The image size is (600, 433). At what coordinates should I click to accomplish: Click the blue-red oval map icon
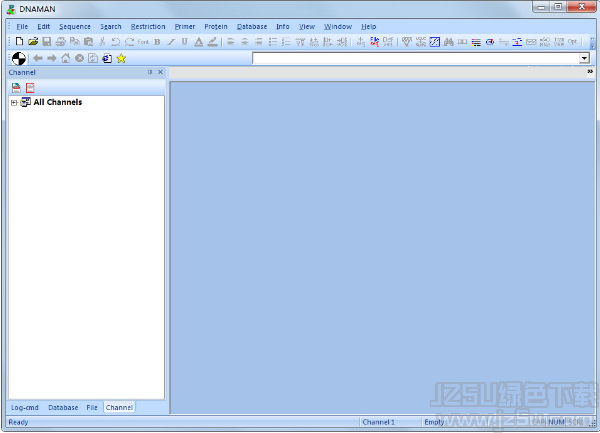point(490,42)
